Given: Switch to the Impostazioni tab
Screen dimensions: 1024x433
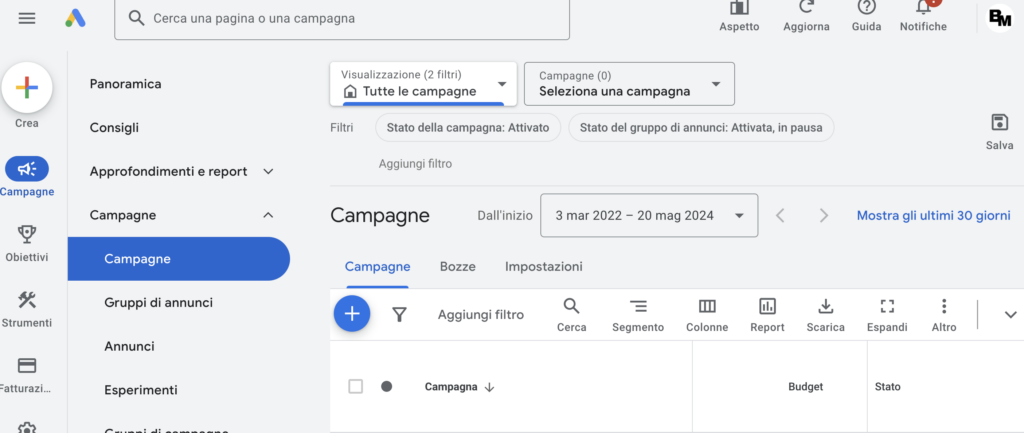Looking at the screenshot, I should tap(543, 267).
